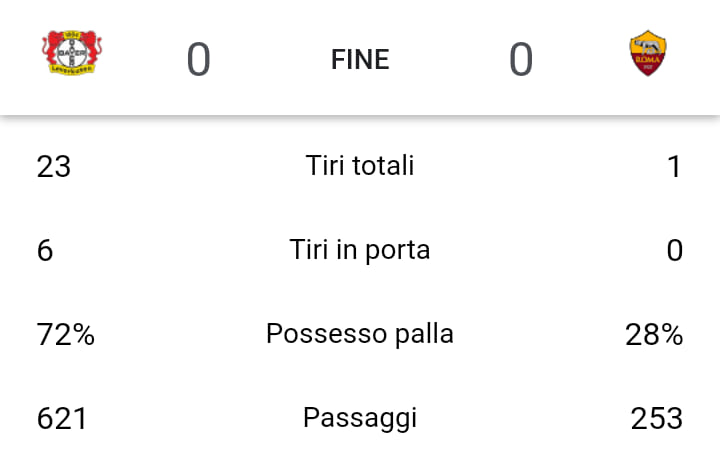The width and height of the screenshot is (720, 472).
Task: Click the Bayer Leverkusen team crest
Action: 72,53
